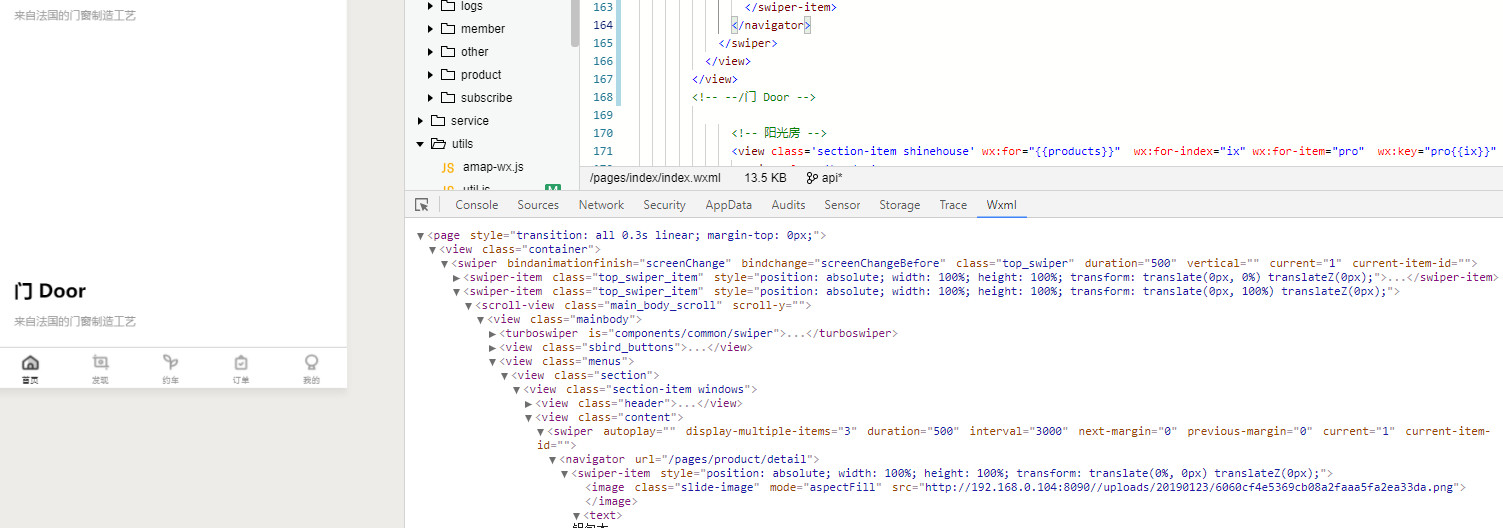Image resolution: width=1503 pixels, height=528 pixels.
Task: Expand the subscribe folder arrow
Action: click(431, 98)
